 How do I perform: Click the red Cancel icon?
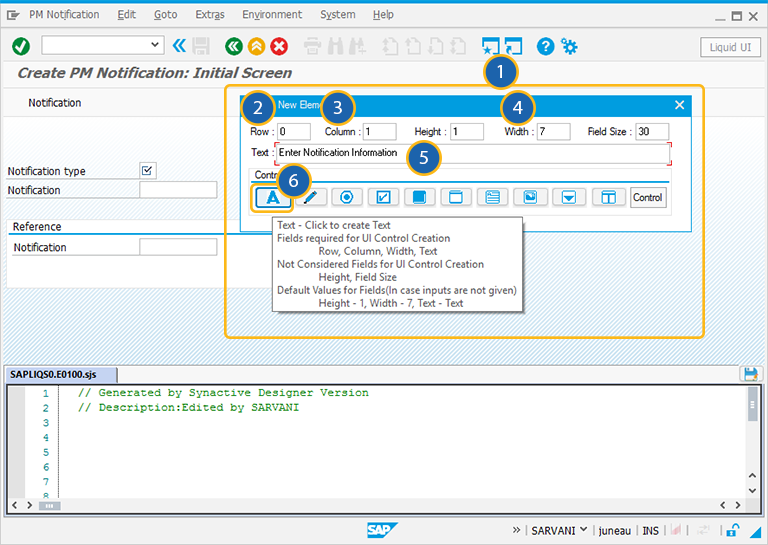pos(279,47)
